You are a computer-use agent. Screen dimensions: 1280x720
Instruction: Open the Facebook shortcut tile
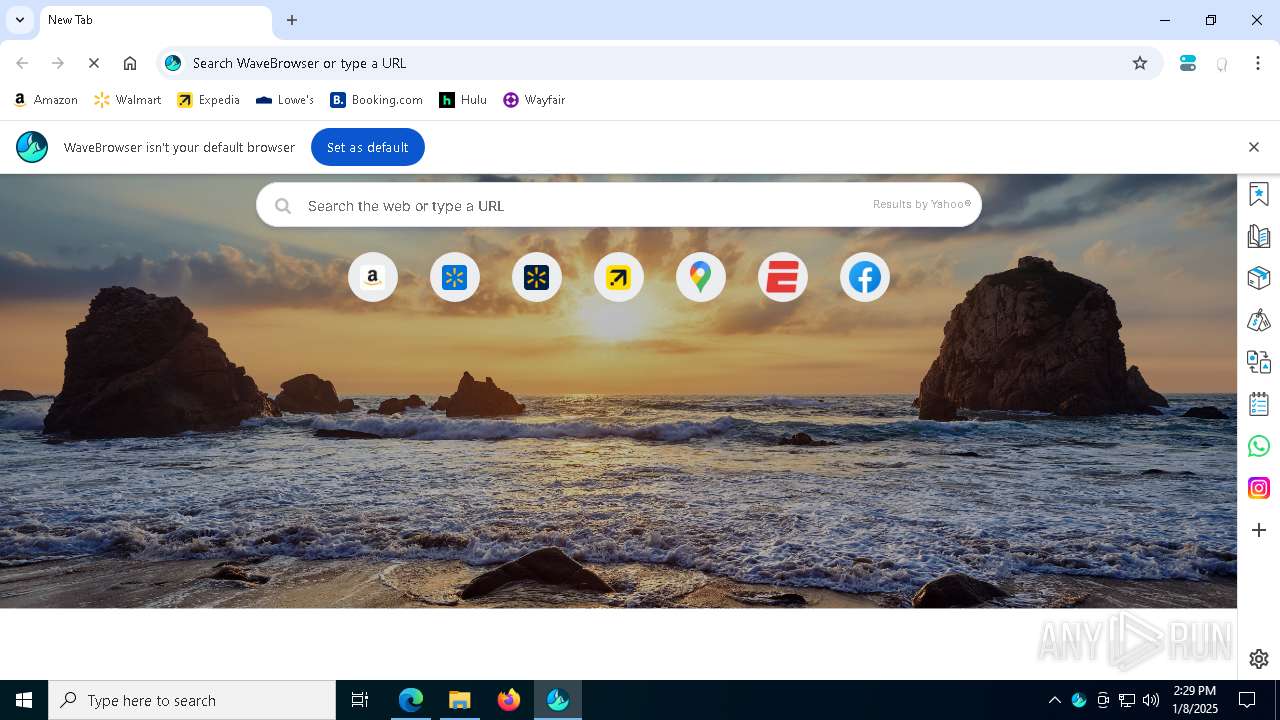click(865, 277)
